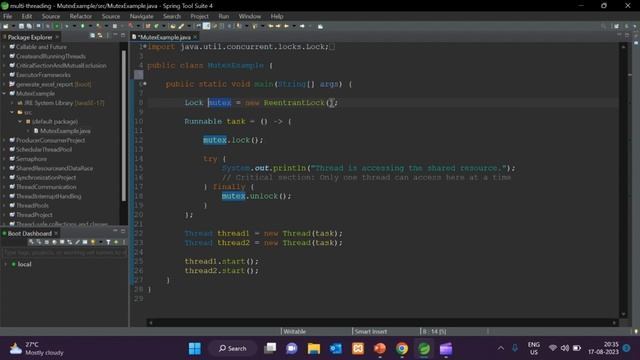Click the green Run toolbar icon
Viewport: 640px width, 360px height.
83,26
